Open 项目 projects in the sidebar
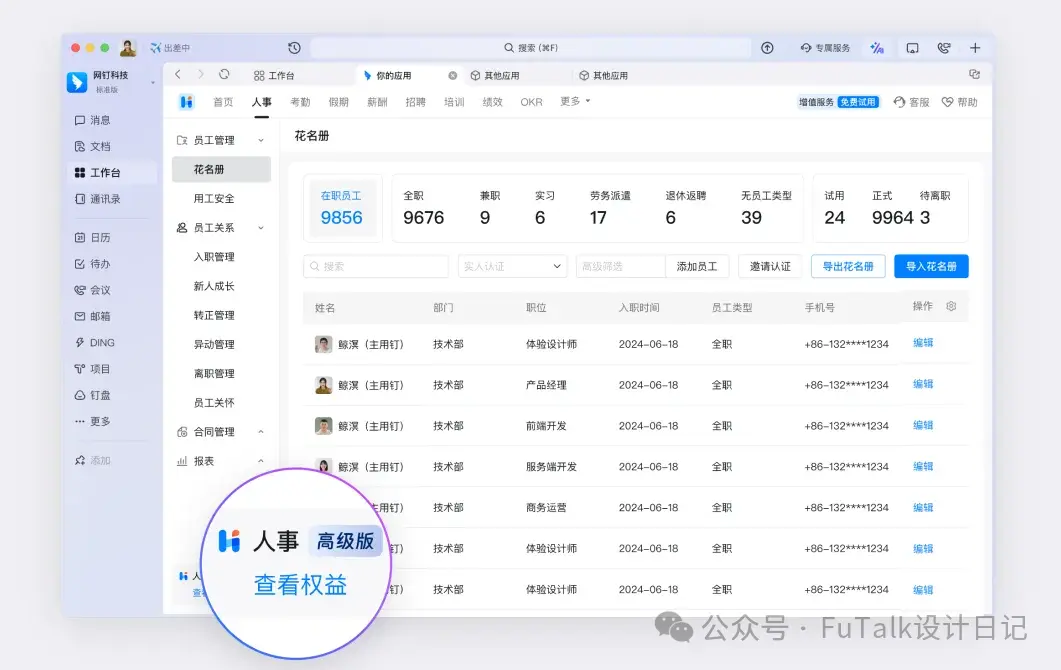Image resolution: width=1061 pixels, height=670 pixels. coord(93,369)
